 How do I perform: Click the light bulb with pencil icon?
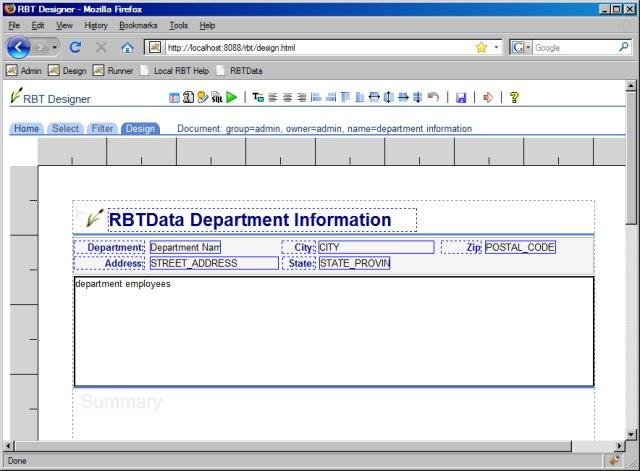[202, 97]
